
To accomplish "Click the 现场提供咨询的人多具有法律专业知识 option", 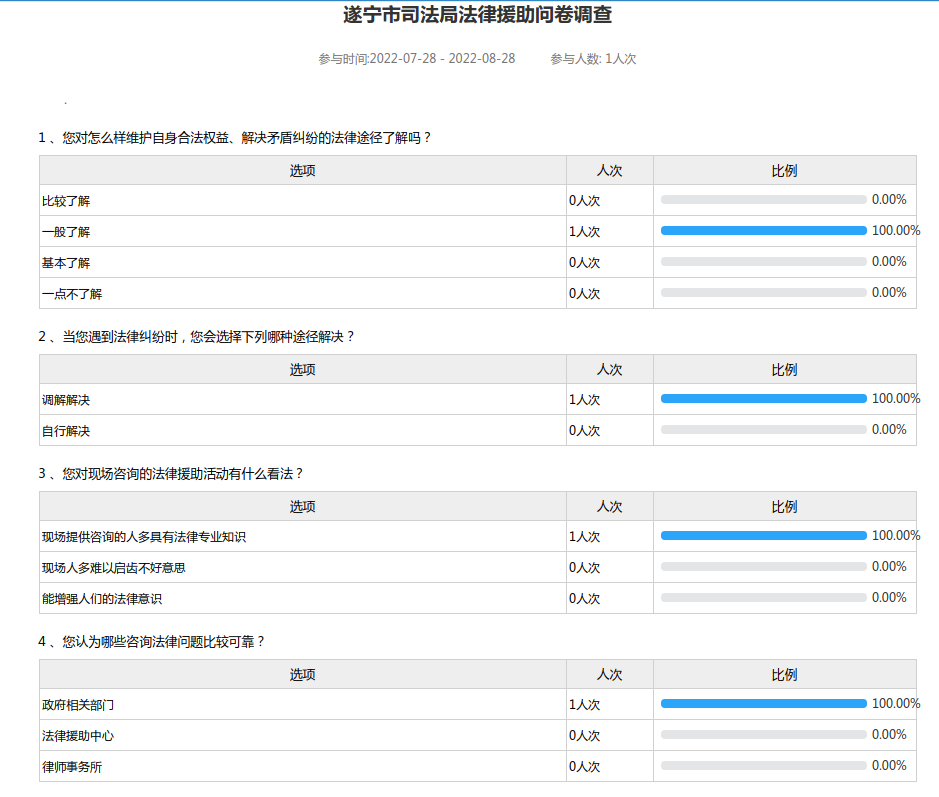I will 144,537.
